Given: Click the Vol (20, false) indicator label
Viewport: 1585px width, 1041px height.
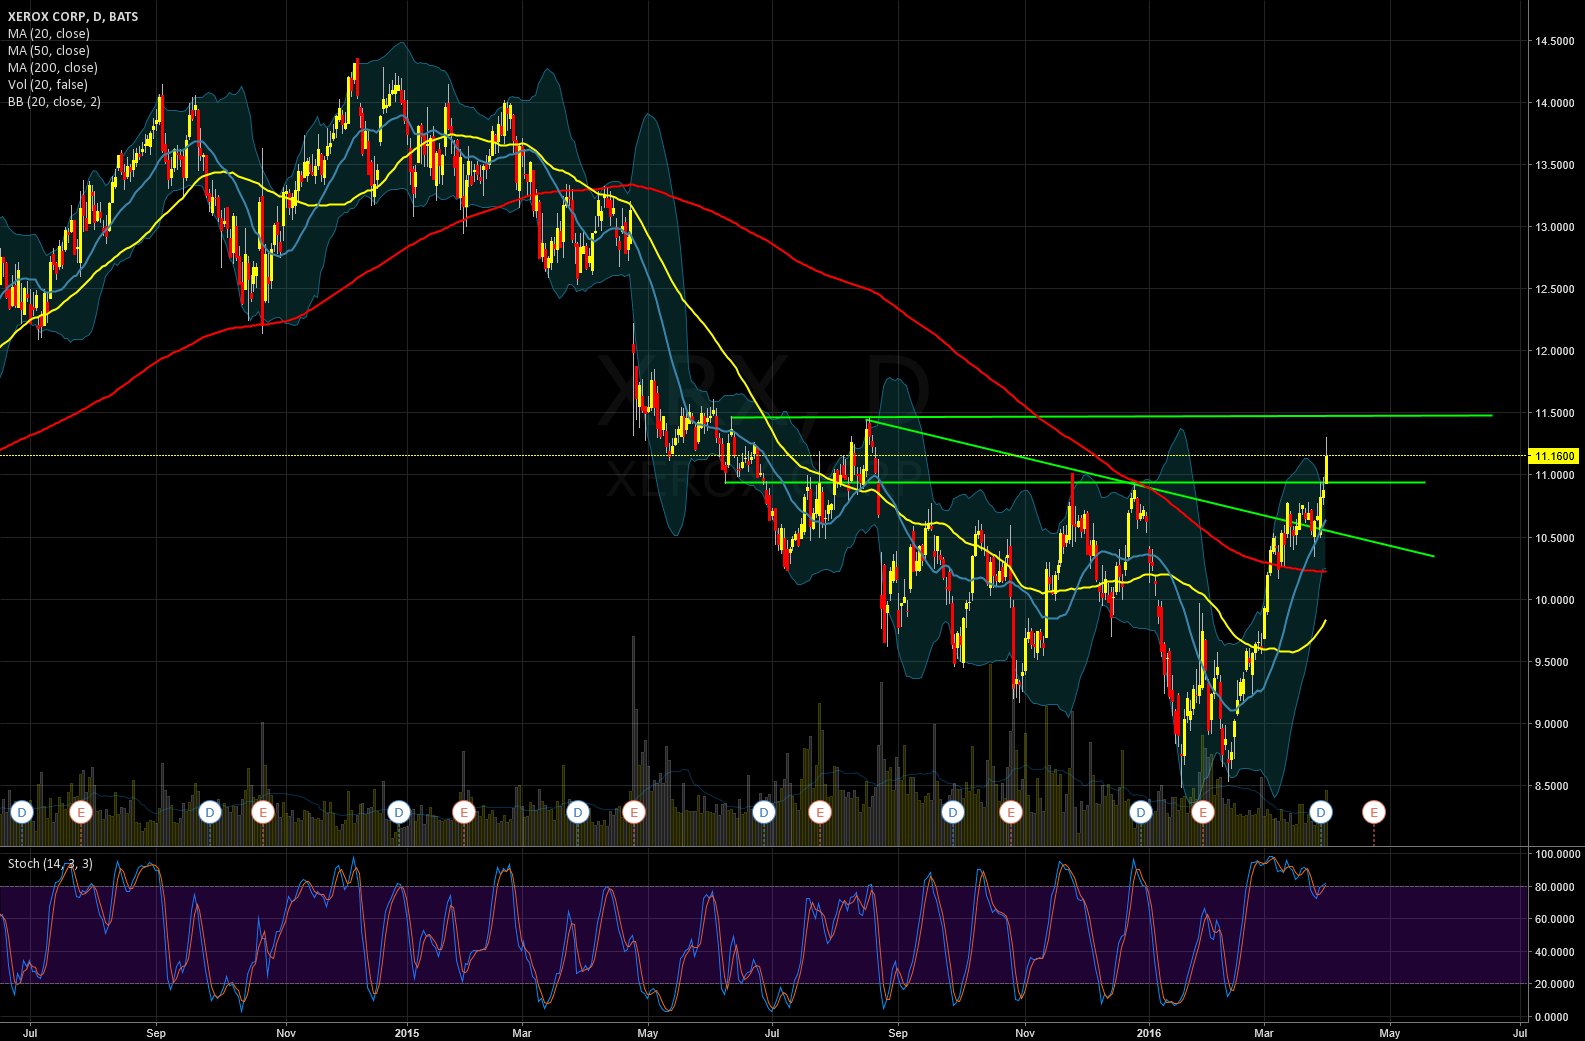Looking at the screenshot, I should pyautogui.click(x=48, y=85).
